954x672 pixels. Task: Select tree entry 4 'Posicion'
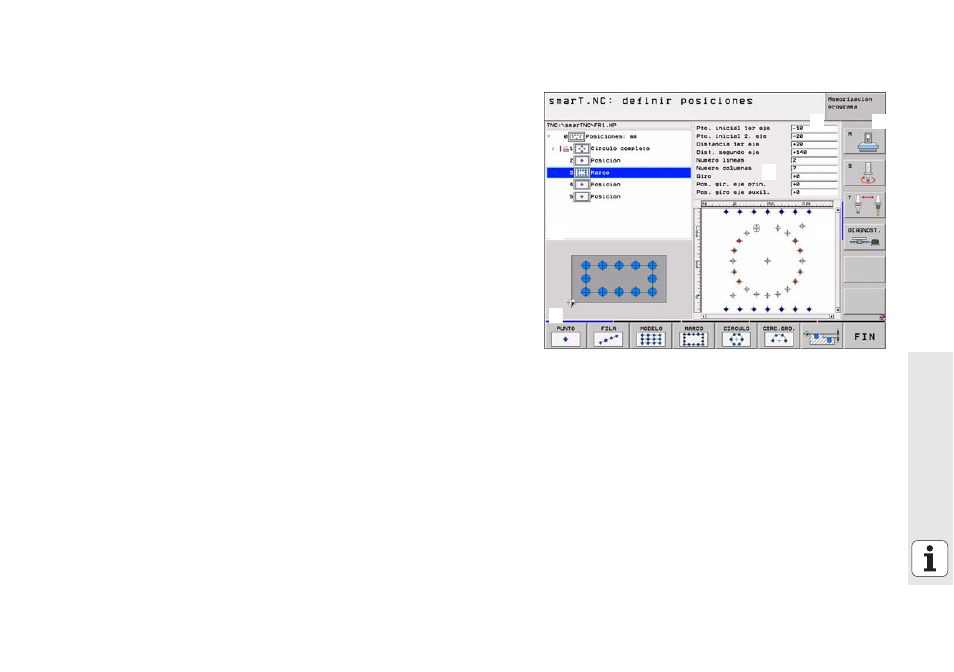(x=605, y=184)
